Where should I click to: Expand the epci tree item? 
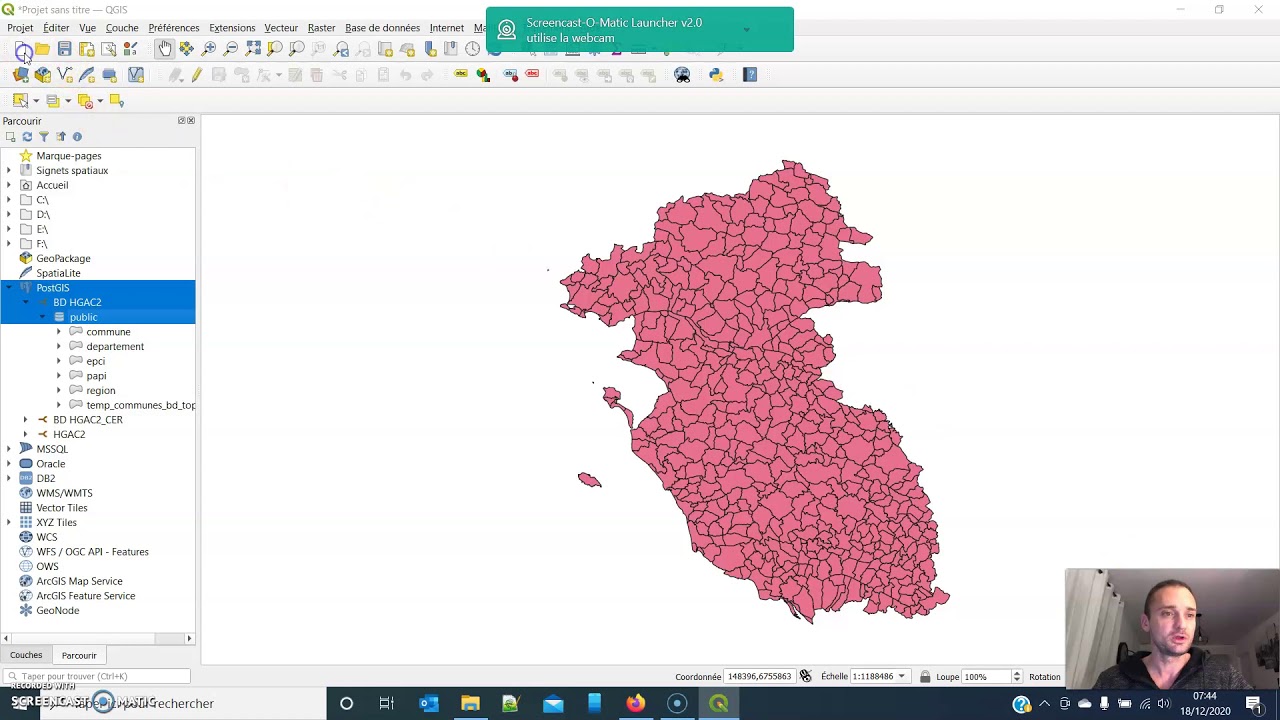pos(58,361)
